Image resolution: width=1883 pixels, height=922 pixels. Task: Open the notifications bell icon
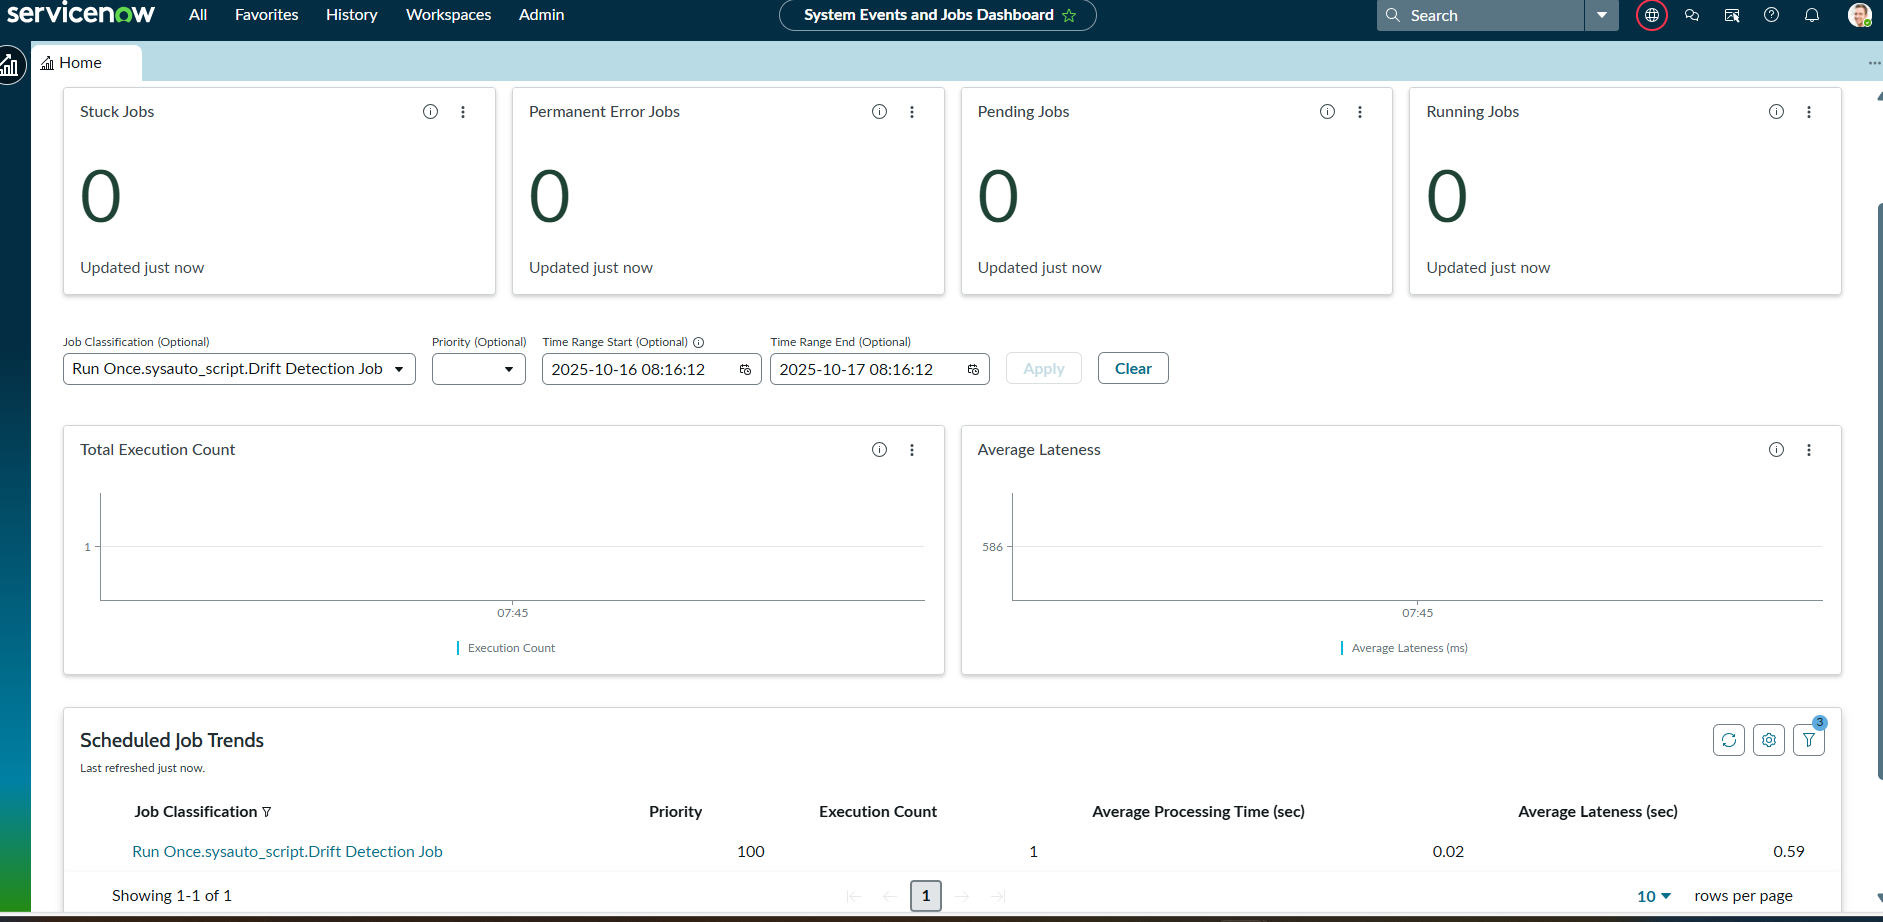1811,15
